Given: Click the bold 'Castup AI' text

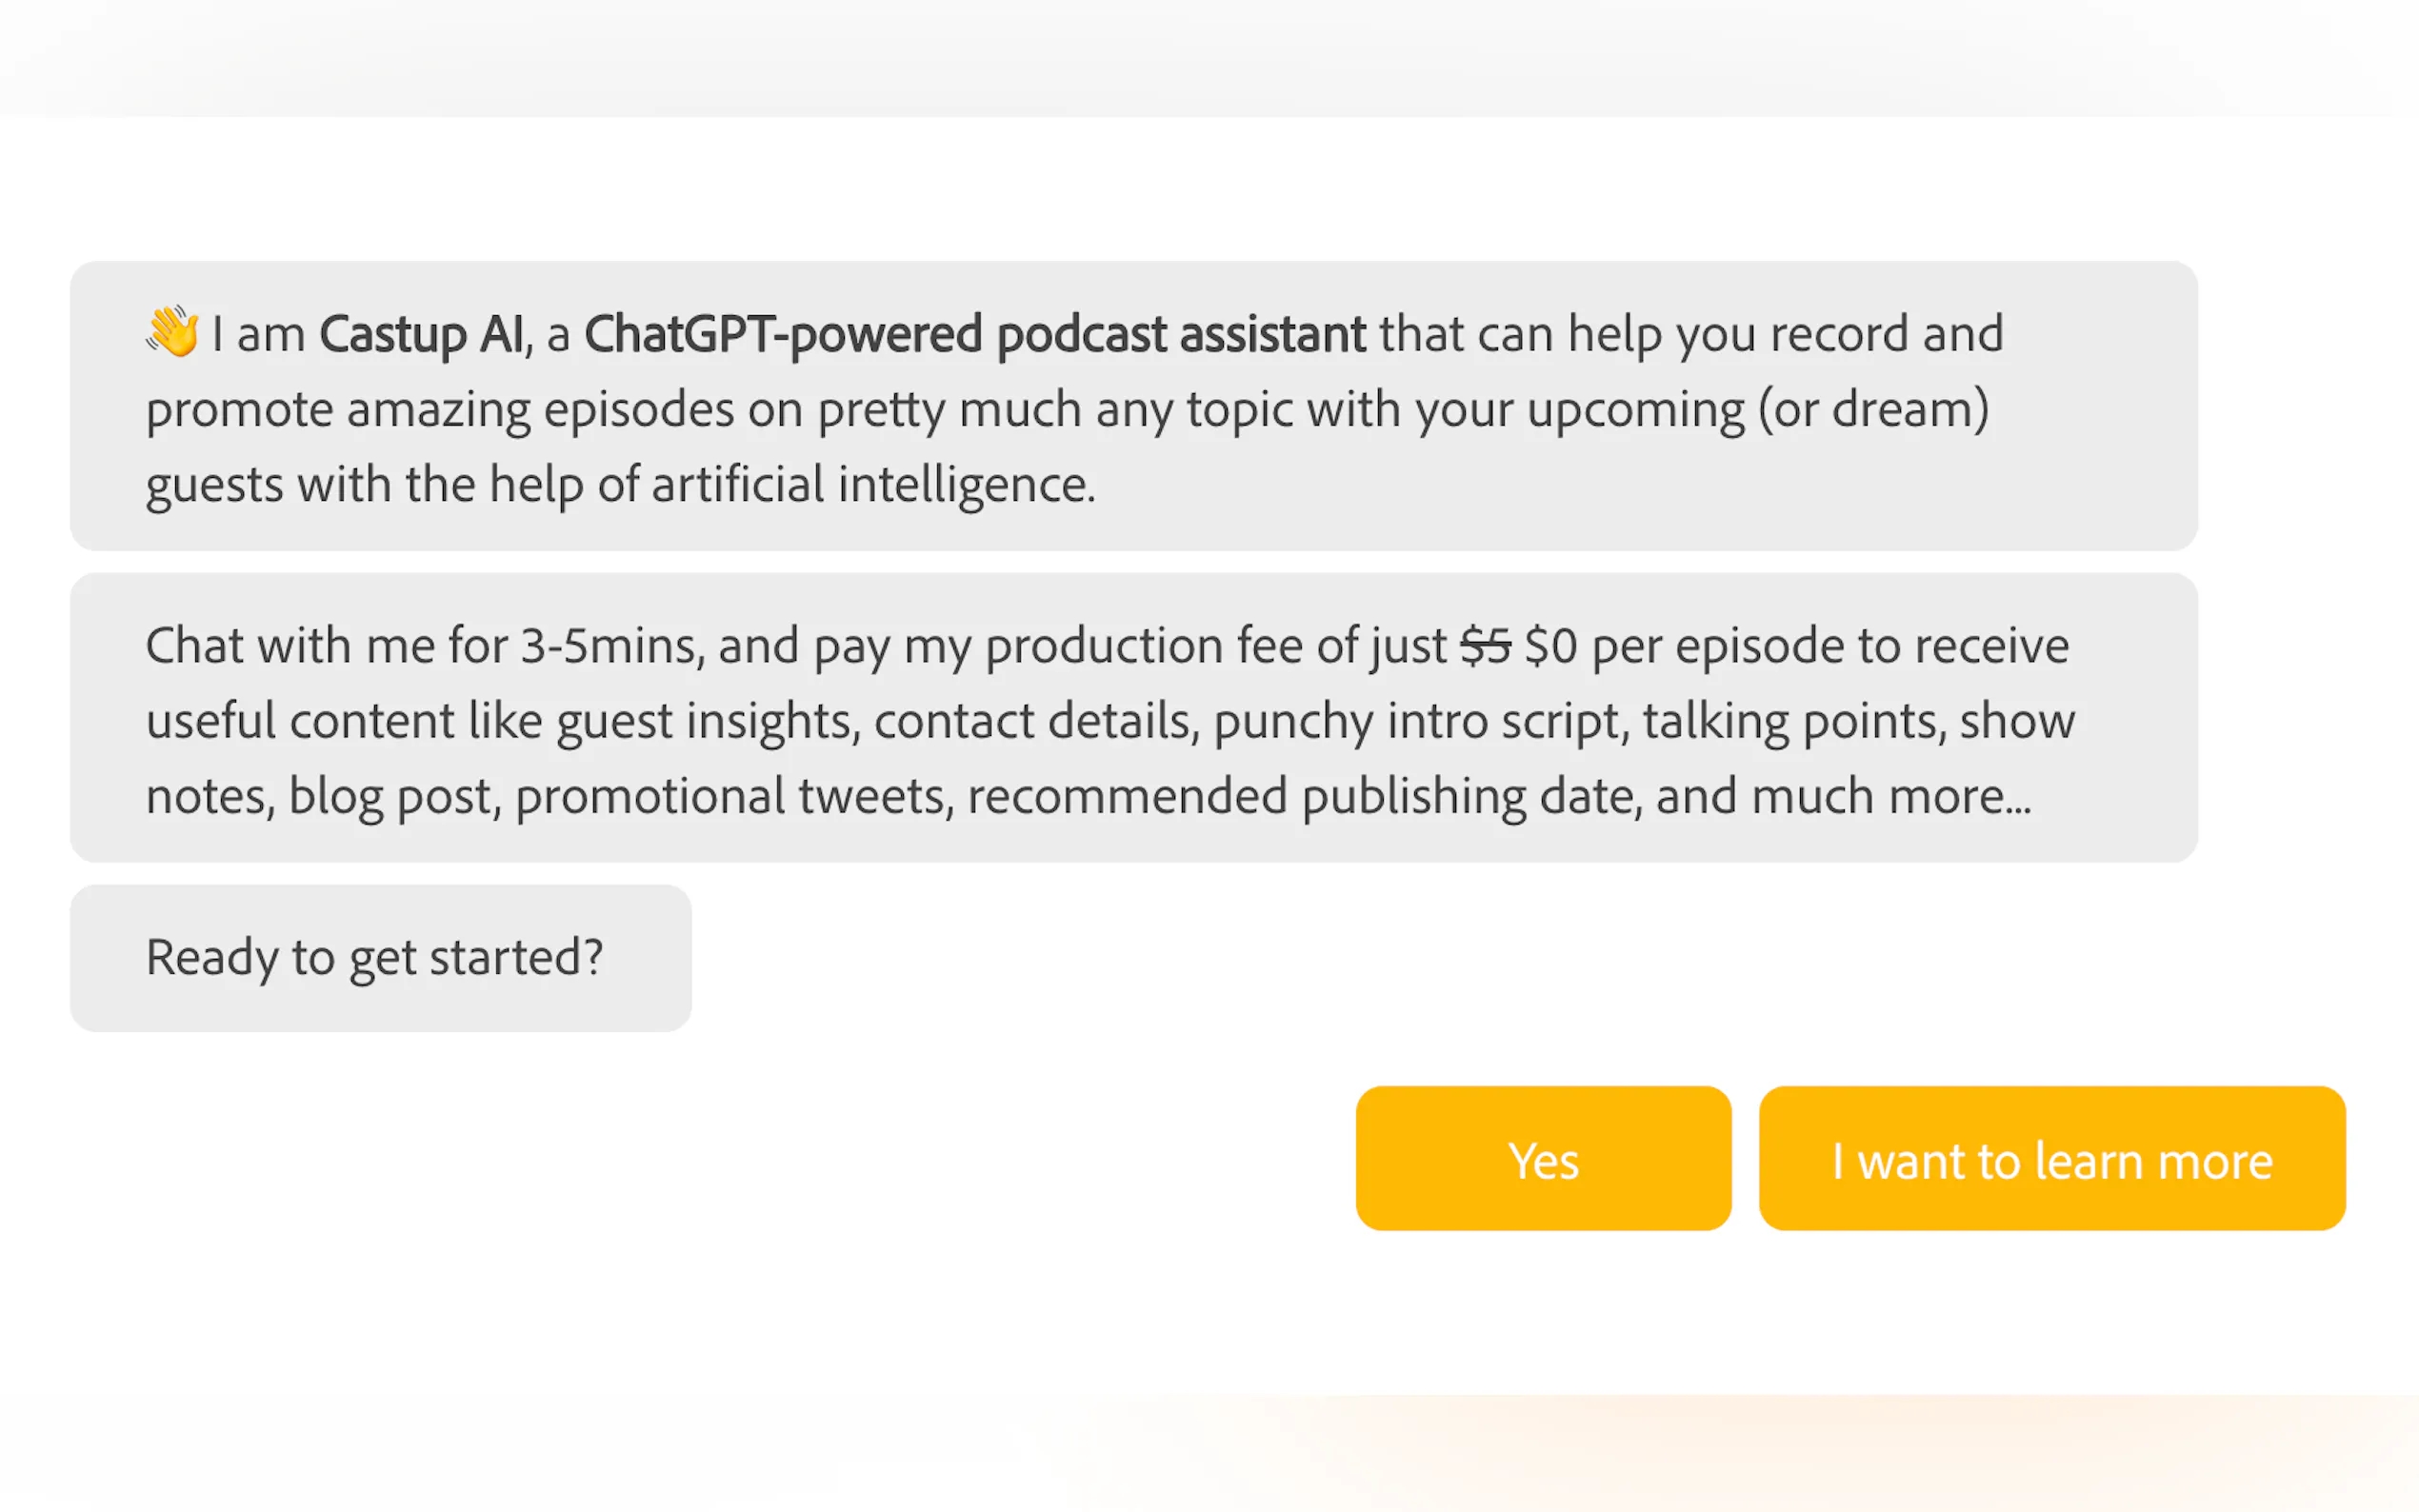Looking at the screenshot, I should pos(421,334).
